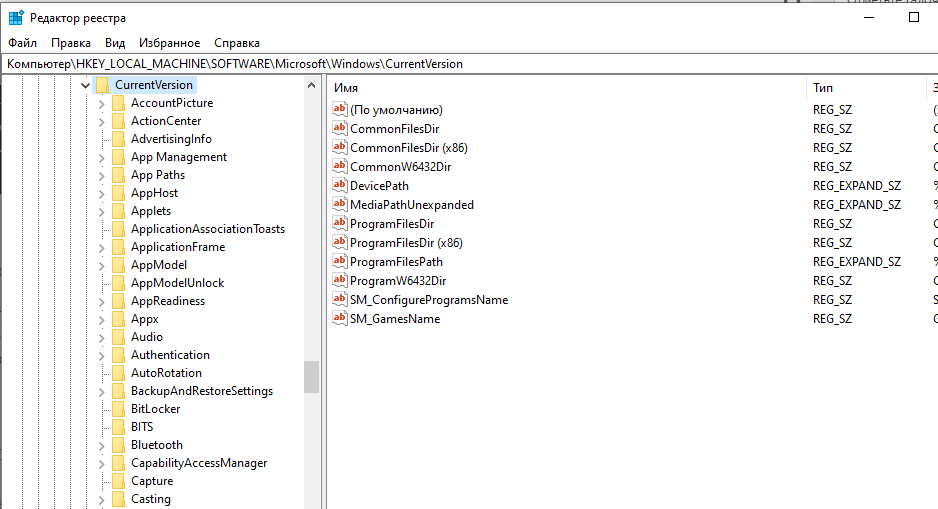Expand the AccountPicture key
This screenshot has height=509, width=938.
point(102,104)
